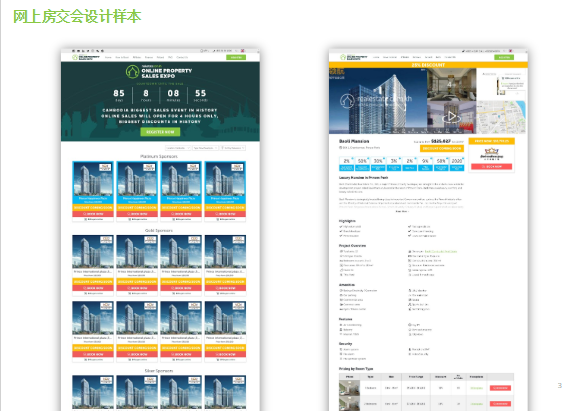The height and width of the screenshot is (411, 587).
Task: Click the yellow DISCOUNT COMING SOON button under the price
Action: [442, 149]
